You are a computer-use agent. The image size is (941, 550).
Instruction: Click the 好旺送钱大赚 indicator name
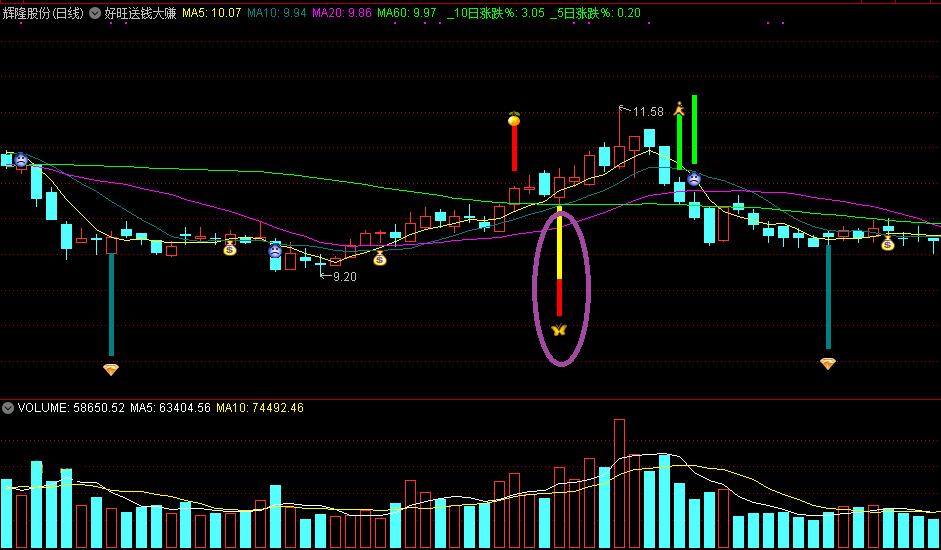(x=140, y=13)
